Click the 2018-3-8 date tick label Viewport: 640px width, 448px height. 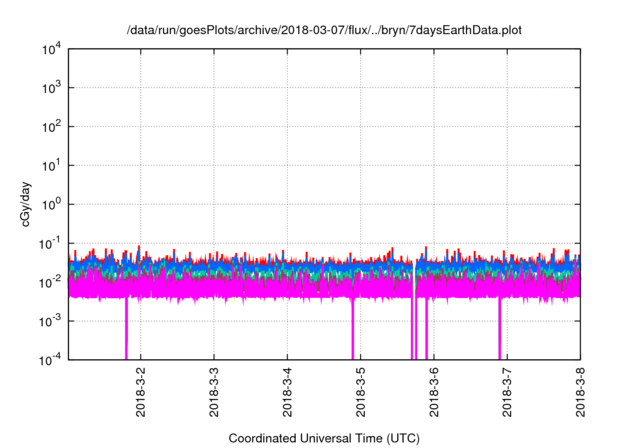pos(580,392)
